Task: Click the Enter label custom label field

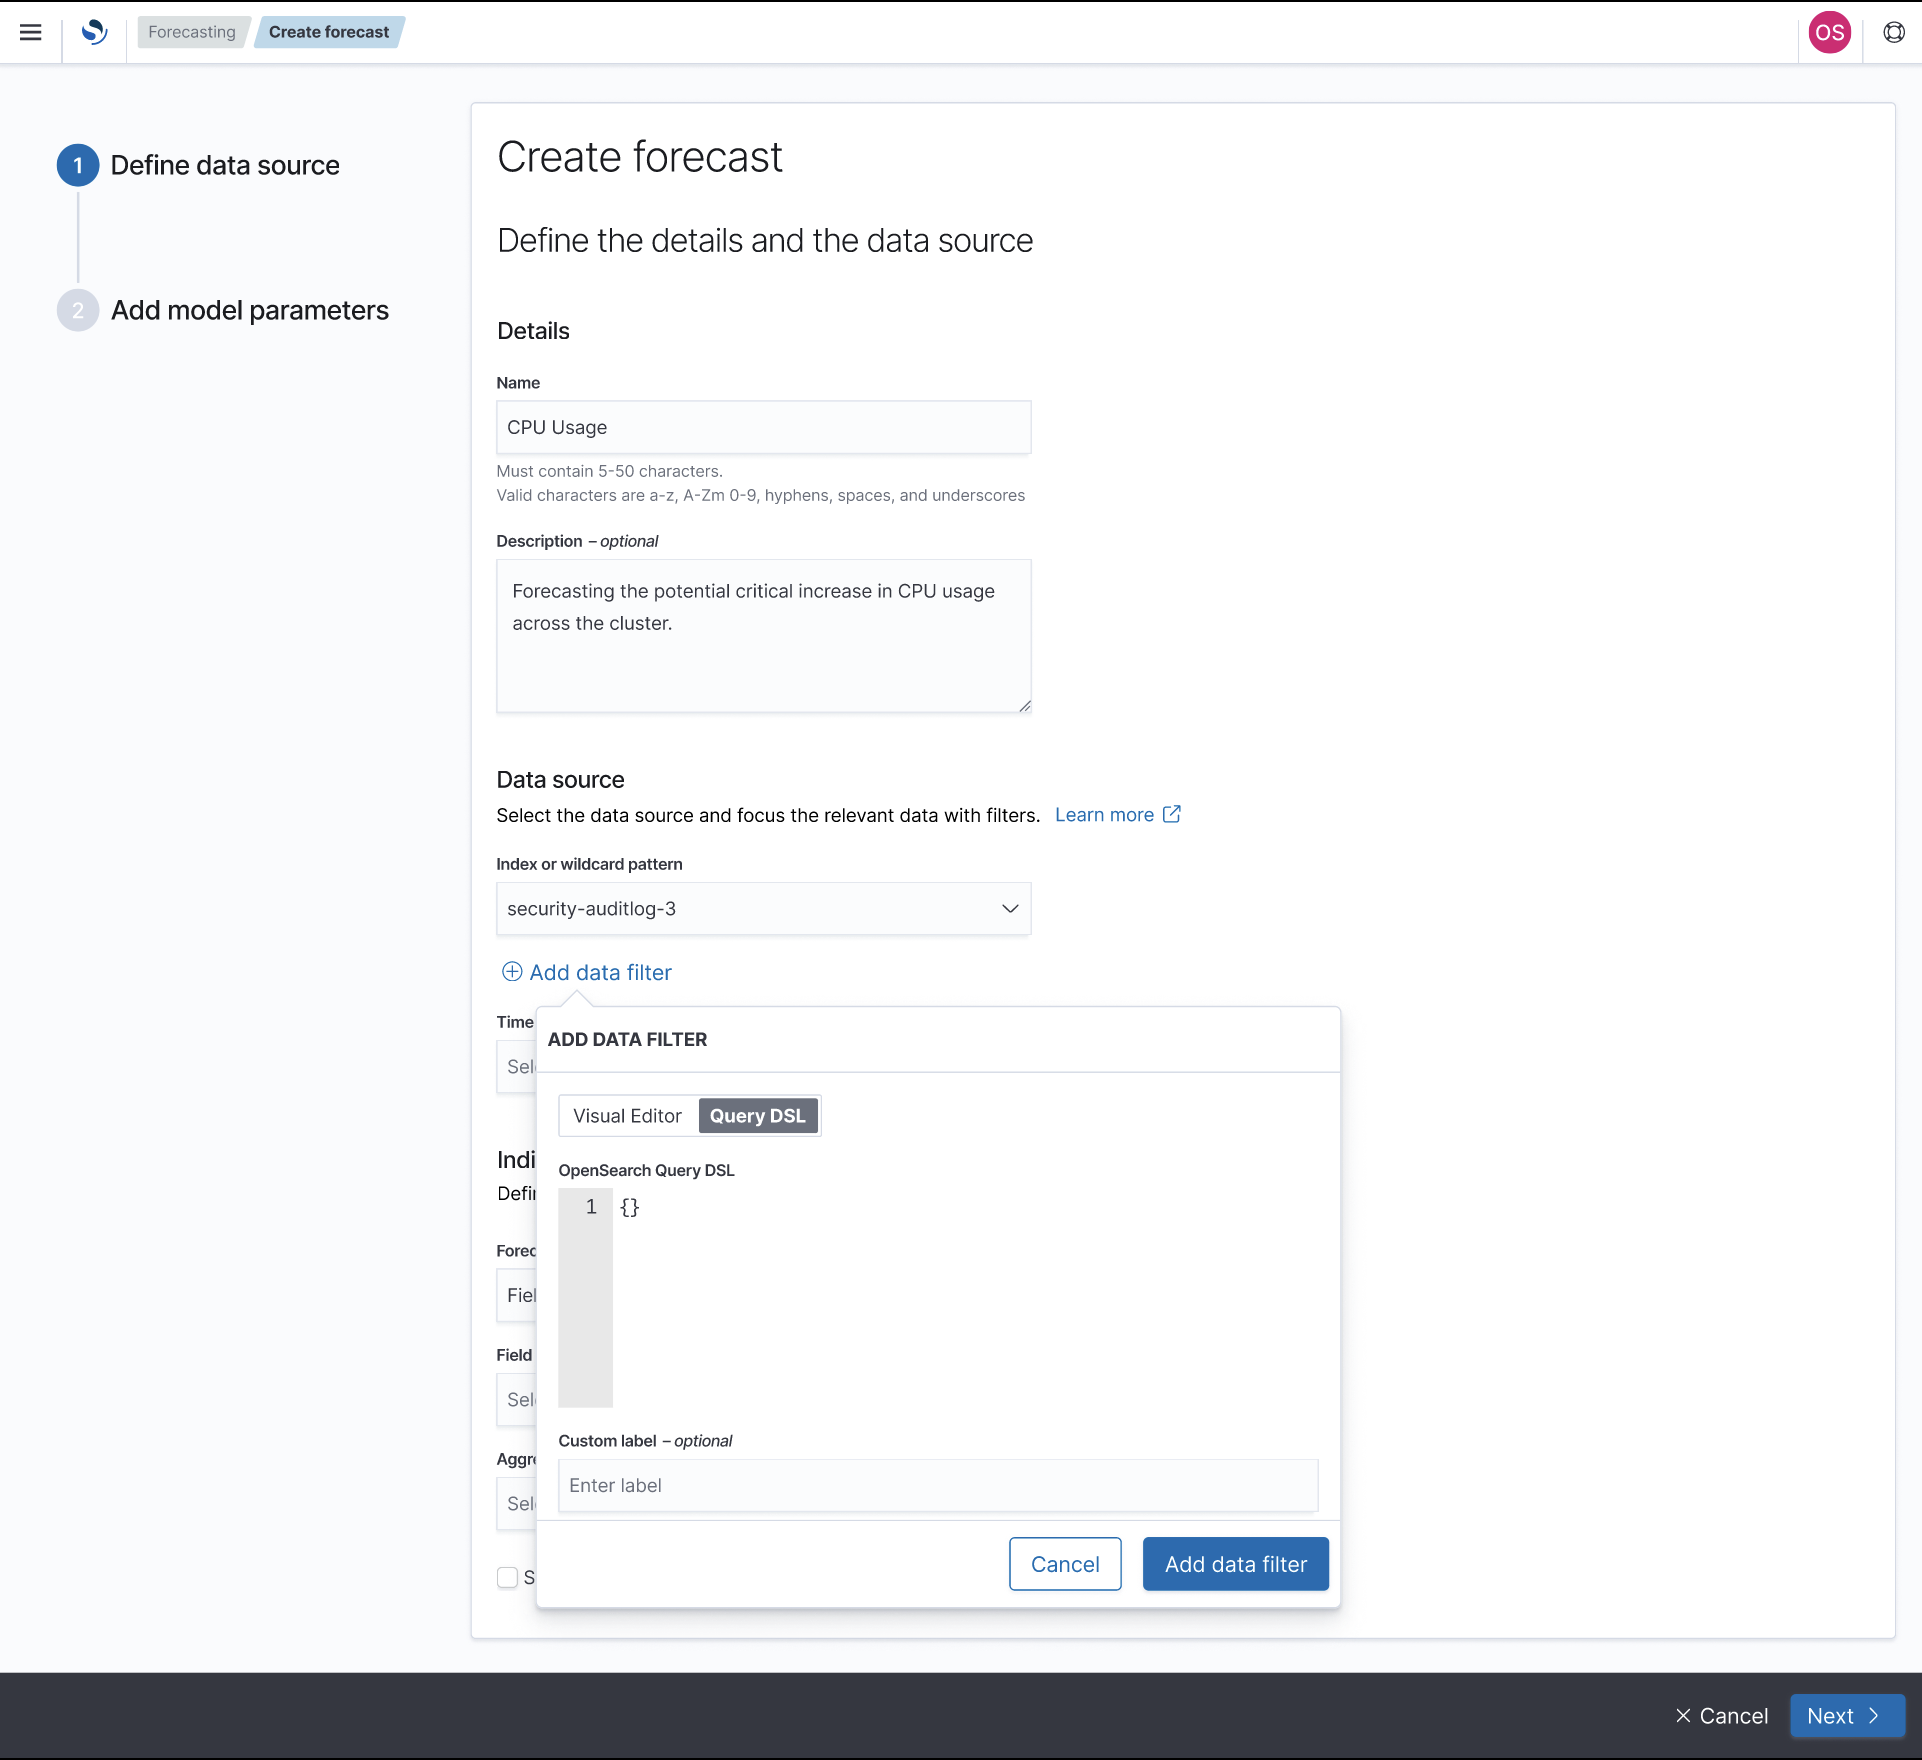Action: point(937,1486)
